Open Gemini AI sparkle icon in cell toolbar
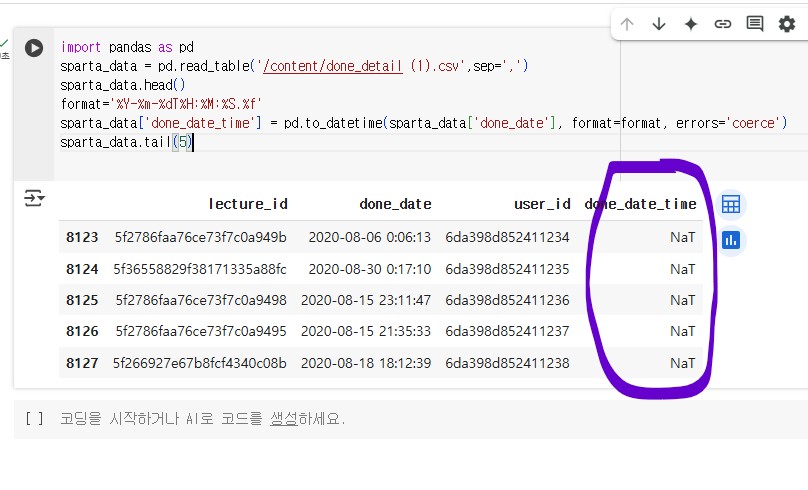Image resolution: width=808 pixels, height=490 pixels. 691,24
